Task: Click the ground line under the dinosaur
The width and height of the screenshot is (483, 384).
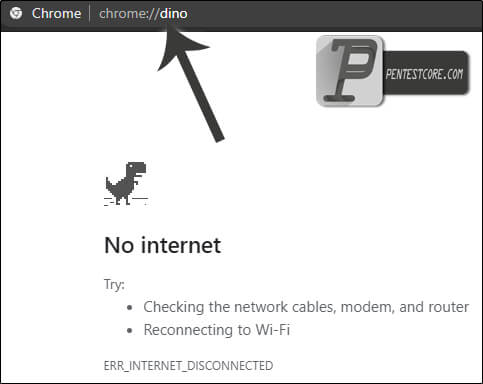Action: [x=126, y=199]
